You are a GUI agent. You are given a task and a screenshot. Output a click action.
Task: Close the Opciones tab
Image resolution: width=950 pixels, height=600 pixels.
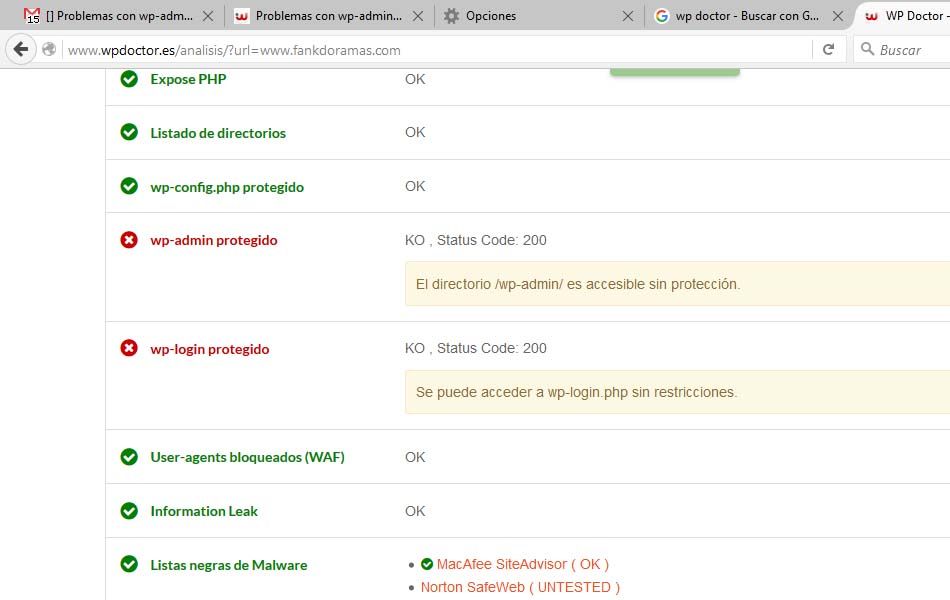(628, 16)
